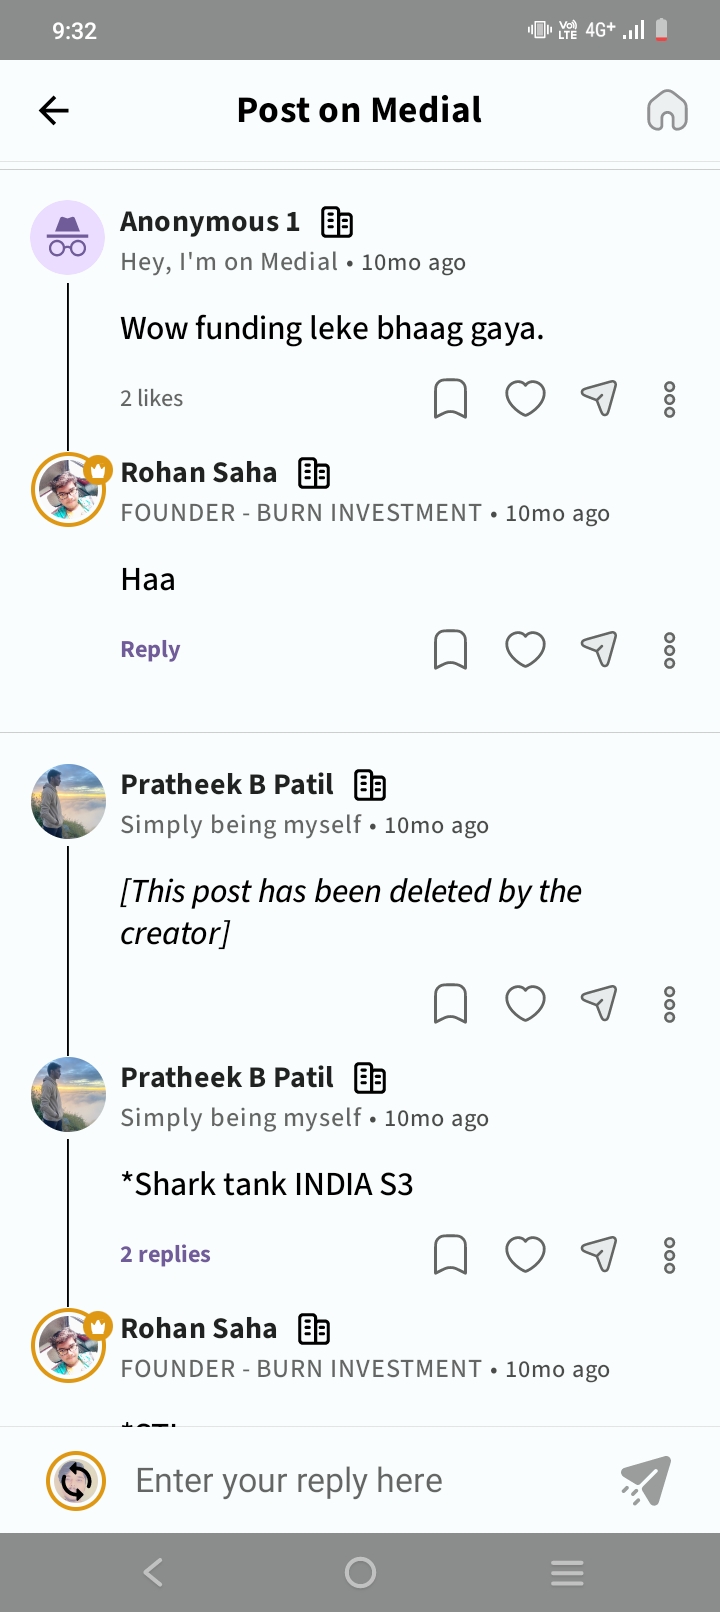Bookmark Anonymous 1's comment
This screenshot has height=1612, width=720.
point(450,398)
